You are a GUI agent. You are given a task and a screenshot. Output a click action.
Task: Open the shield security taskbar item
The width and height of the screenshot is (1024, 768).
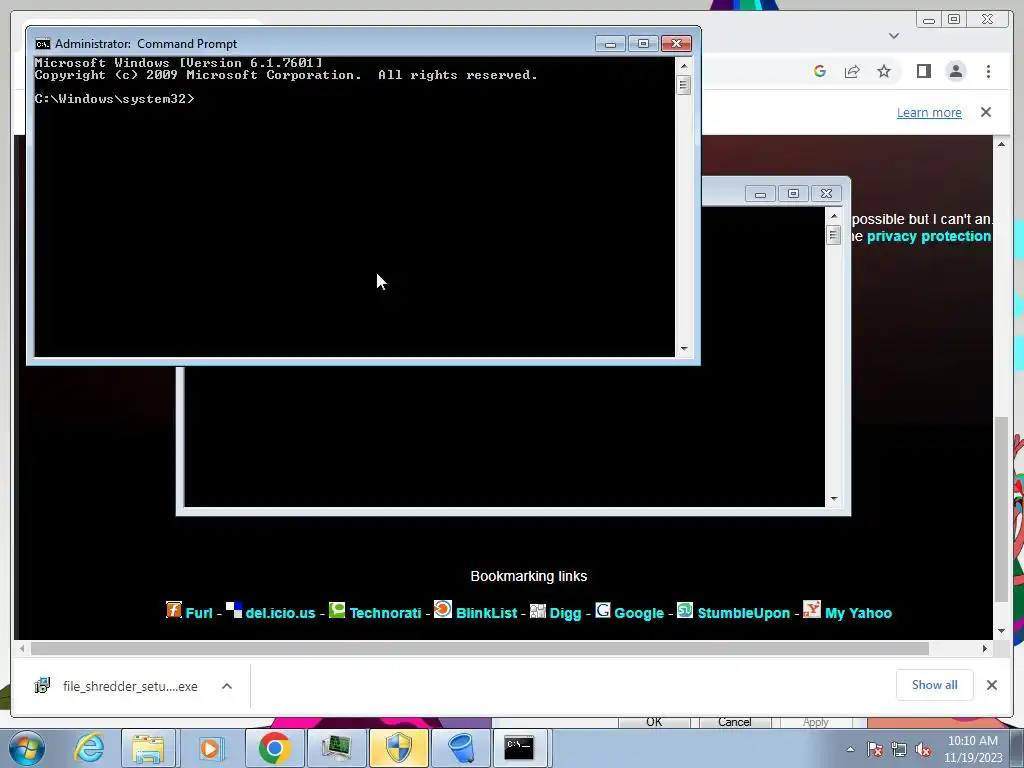click(398, 748)
